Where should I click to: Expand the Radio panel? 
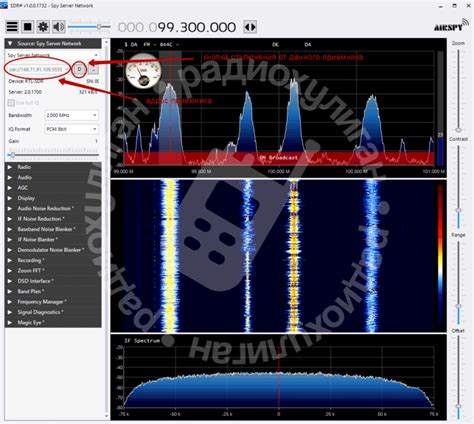[53, 167]
